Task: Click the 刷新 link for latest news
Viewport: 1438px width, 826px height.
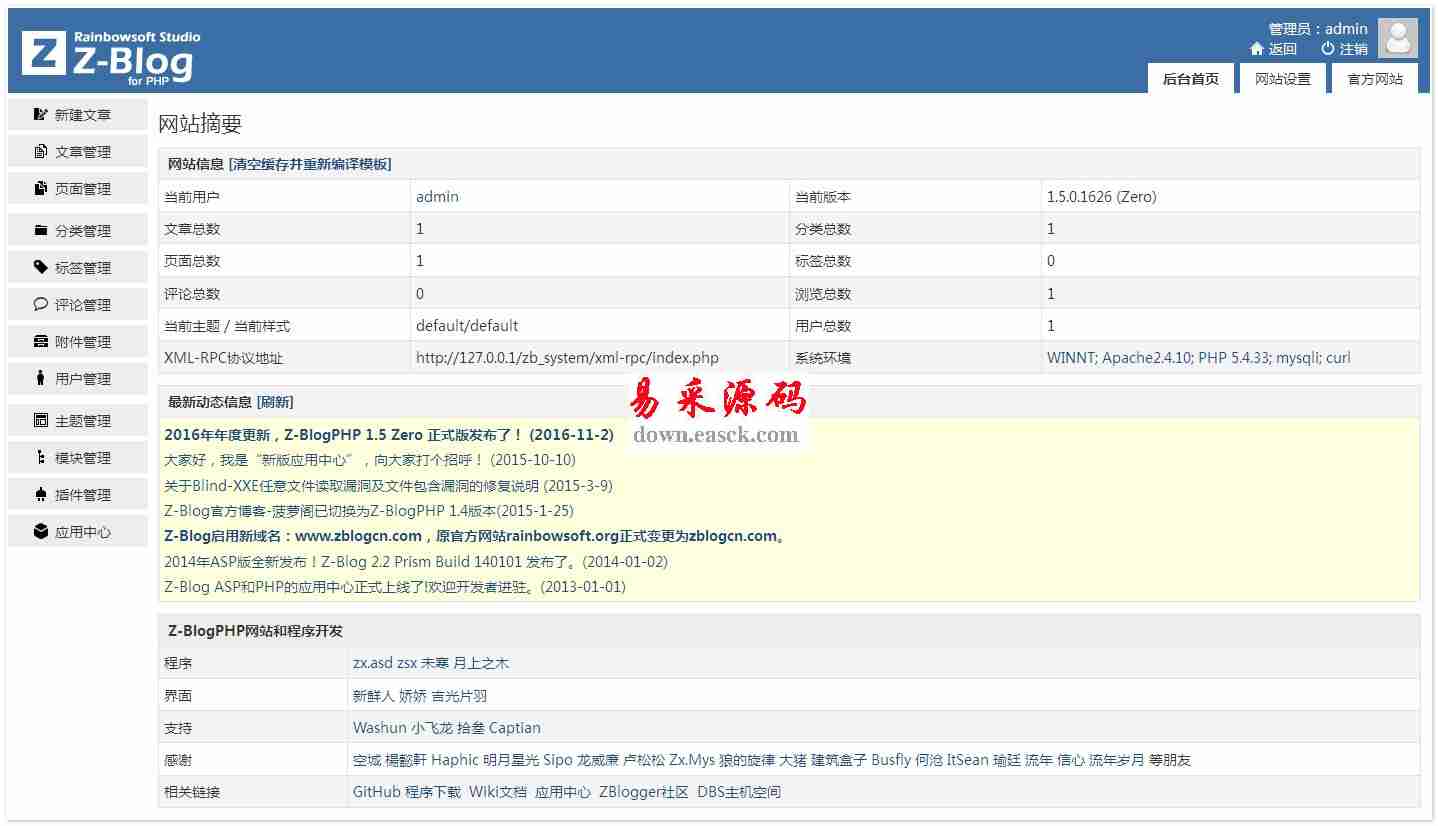Action: click(x=275, y=402)
